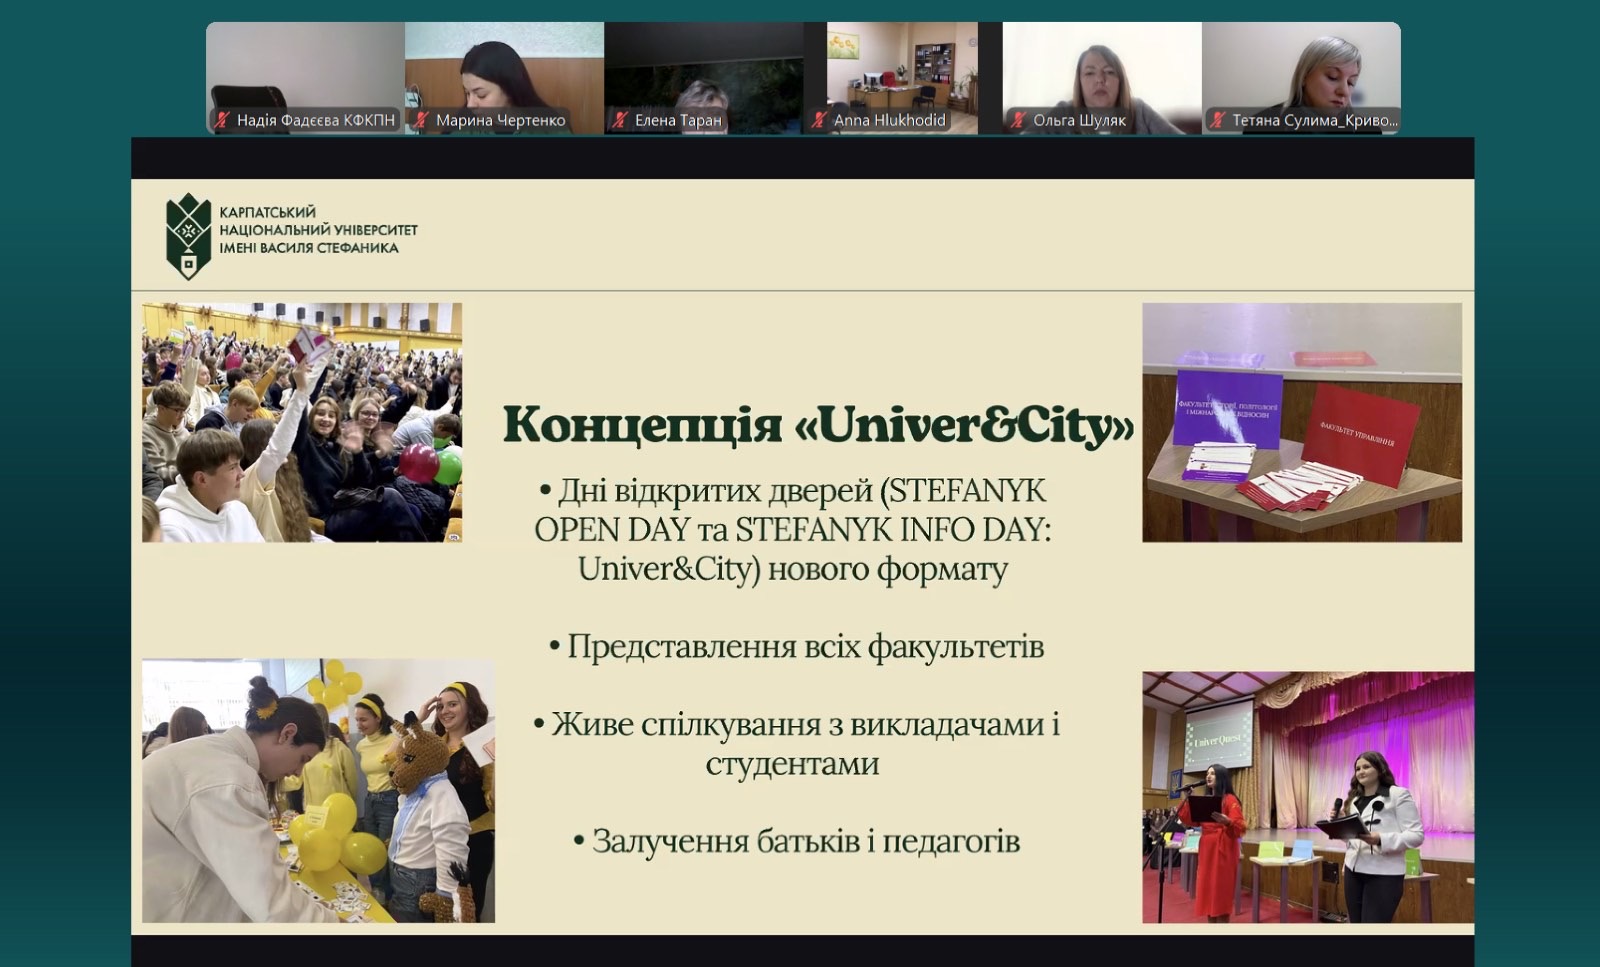Click the yellow balloons mascot photo
The height and width of the screenshot is (967, 1600).
(318, 790)
